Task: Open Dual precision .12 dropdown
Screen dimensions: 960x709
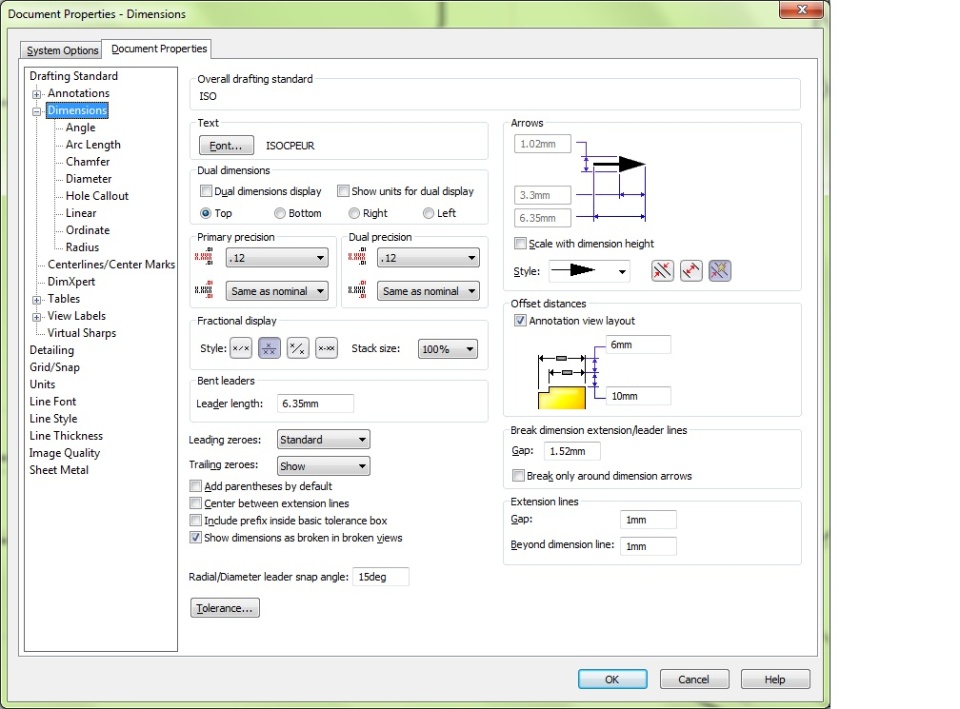Action: point(428,258)
